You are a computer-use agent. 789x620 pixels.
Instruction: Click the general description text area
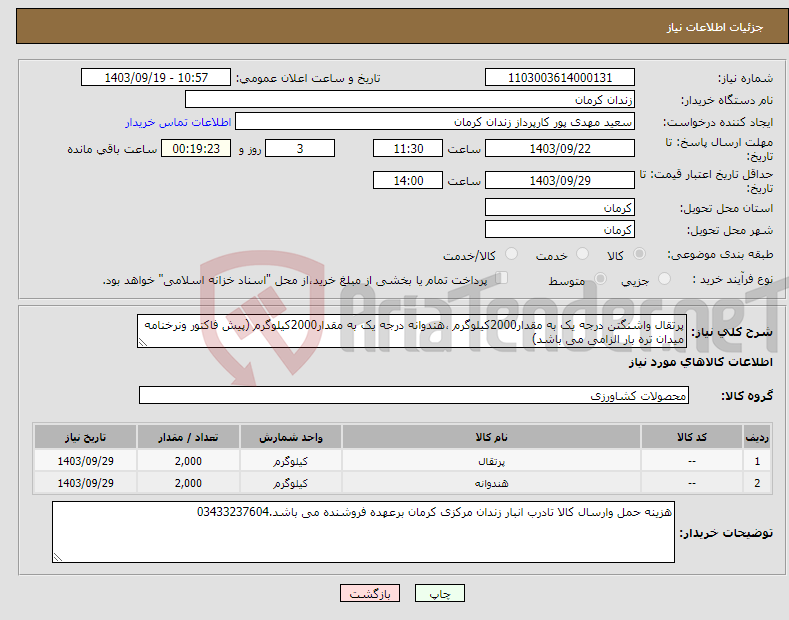pos(412,331)
